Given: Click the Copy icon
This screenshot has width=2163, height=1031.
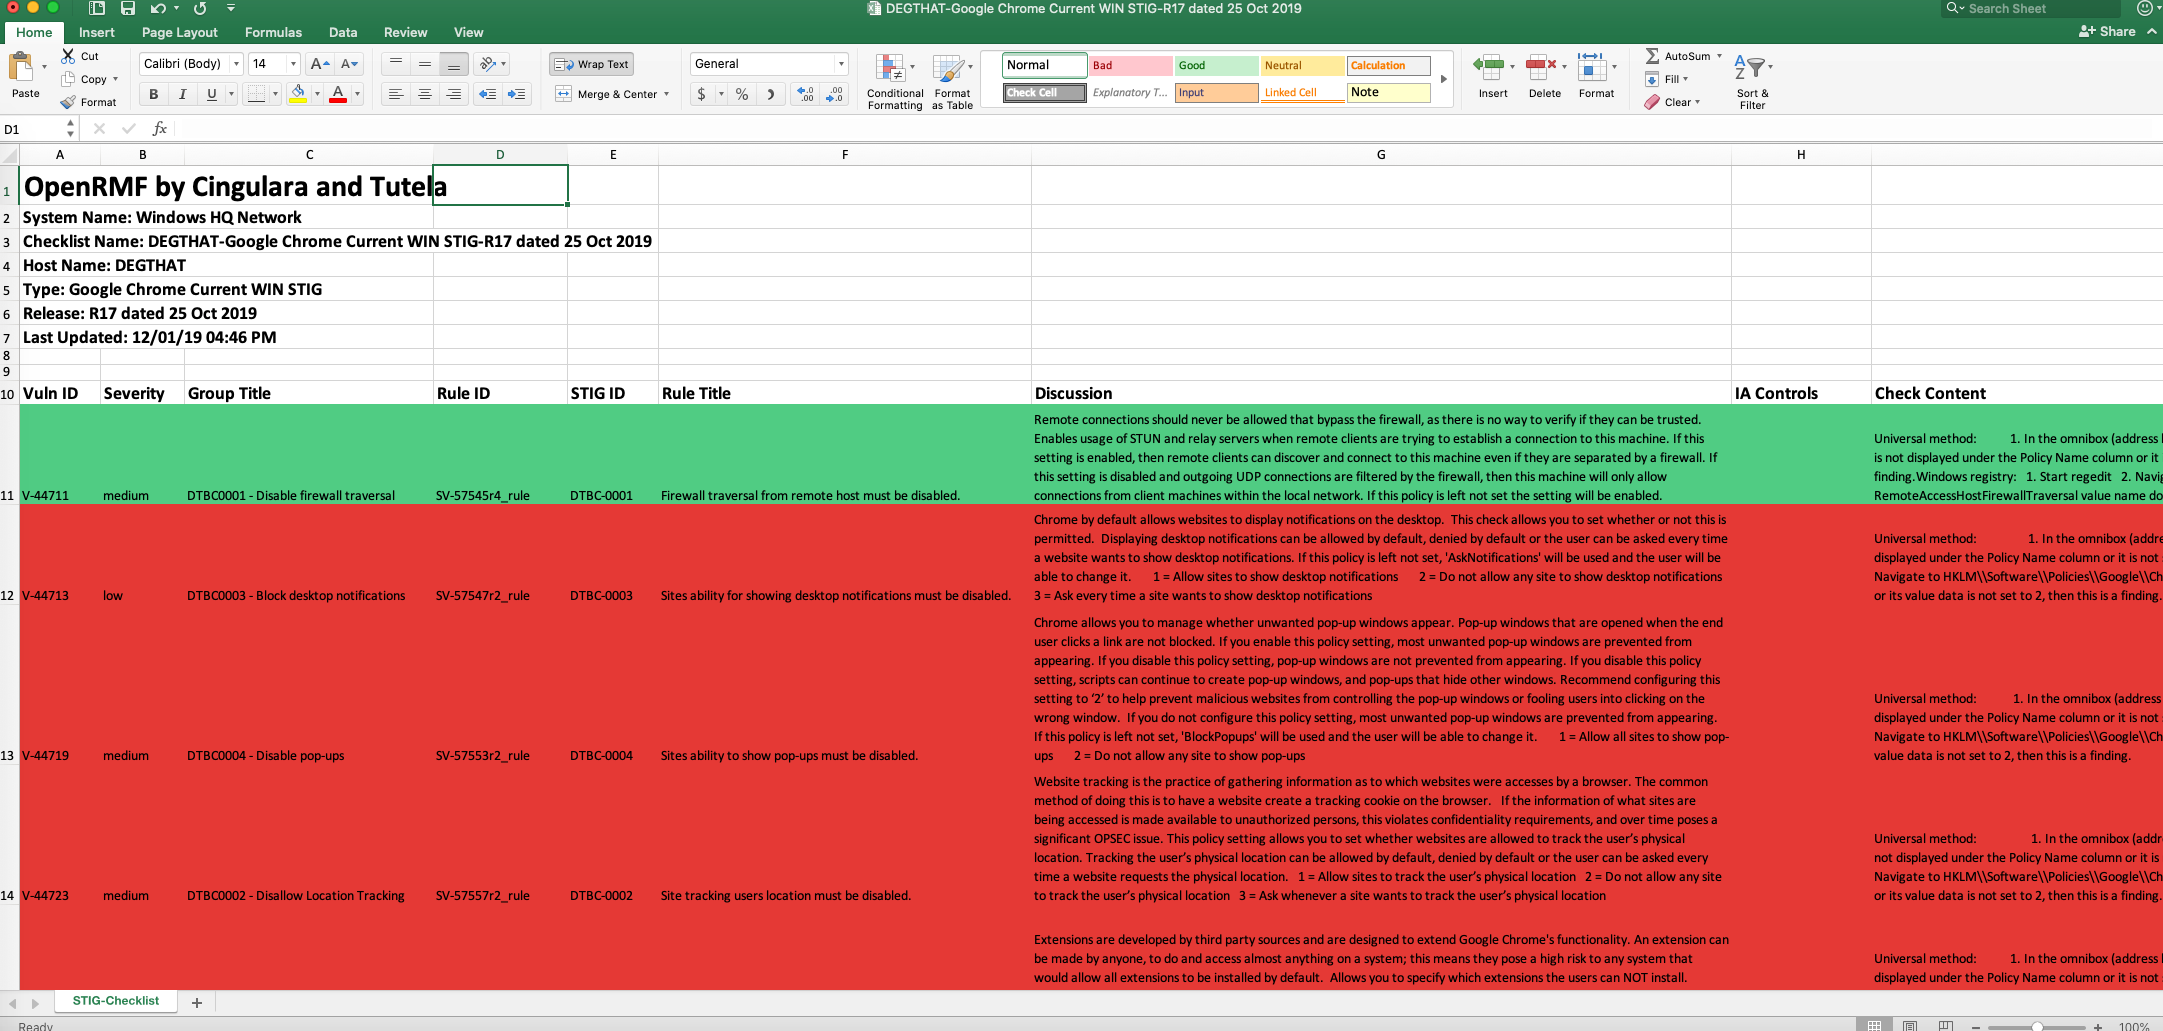Looking at the screenshot, I should (x=68, y=79).
